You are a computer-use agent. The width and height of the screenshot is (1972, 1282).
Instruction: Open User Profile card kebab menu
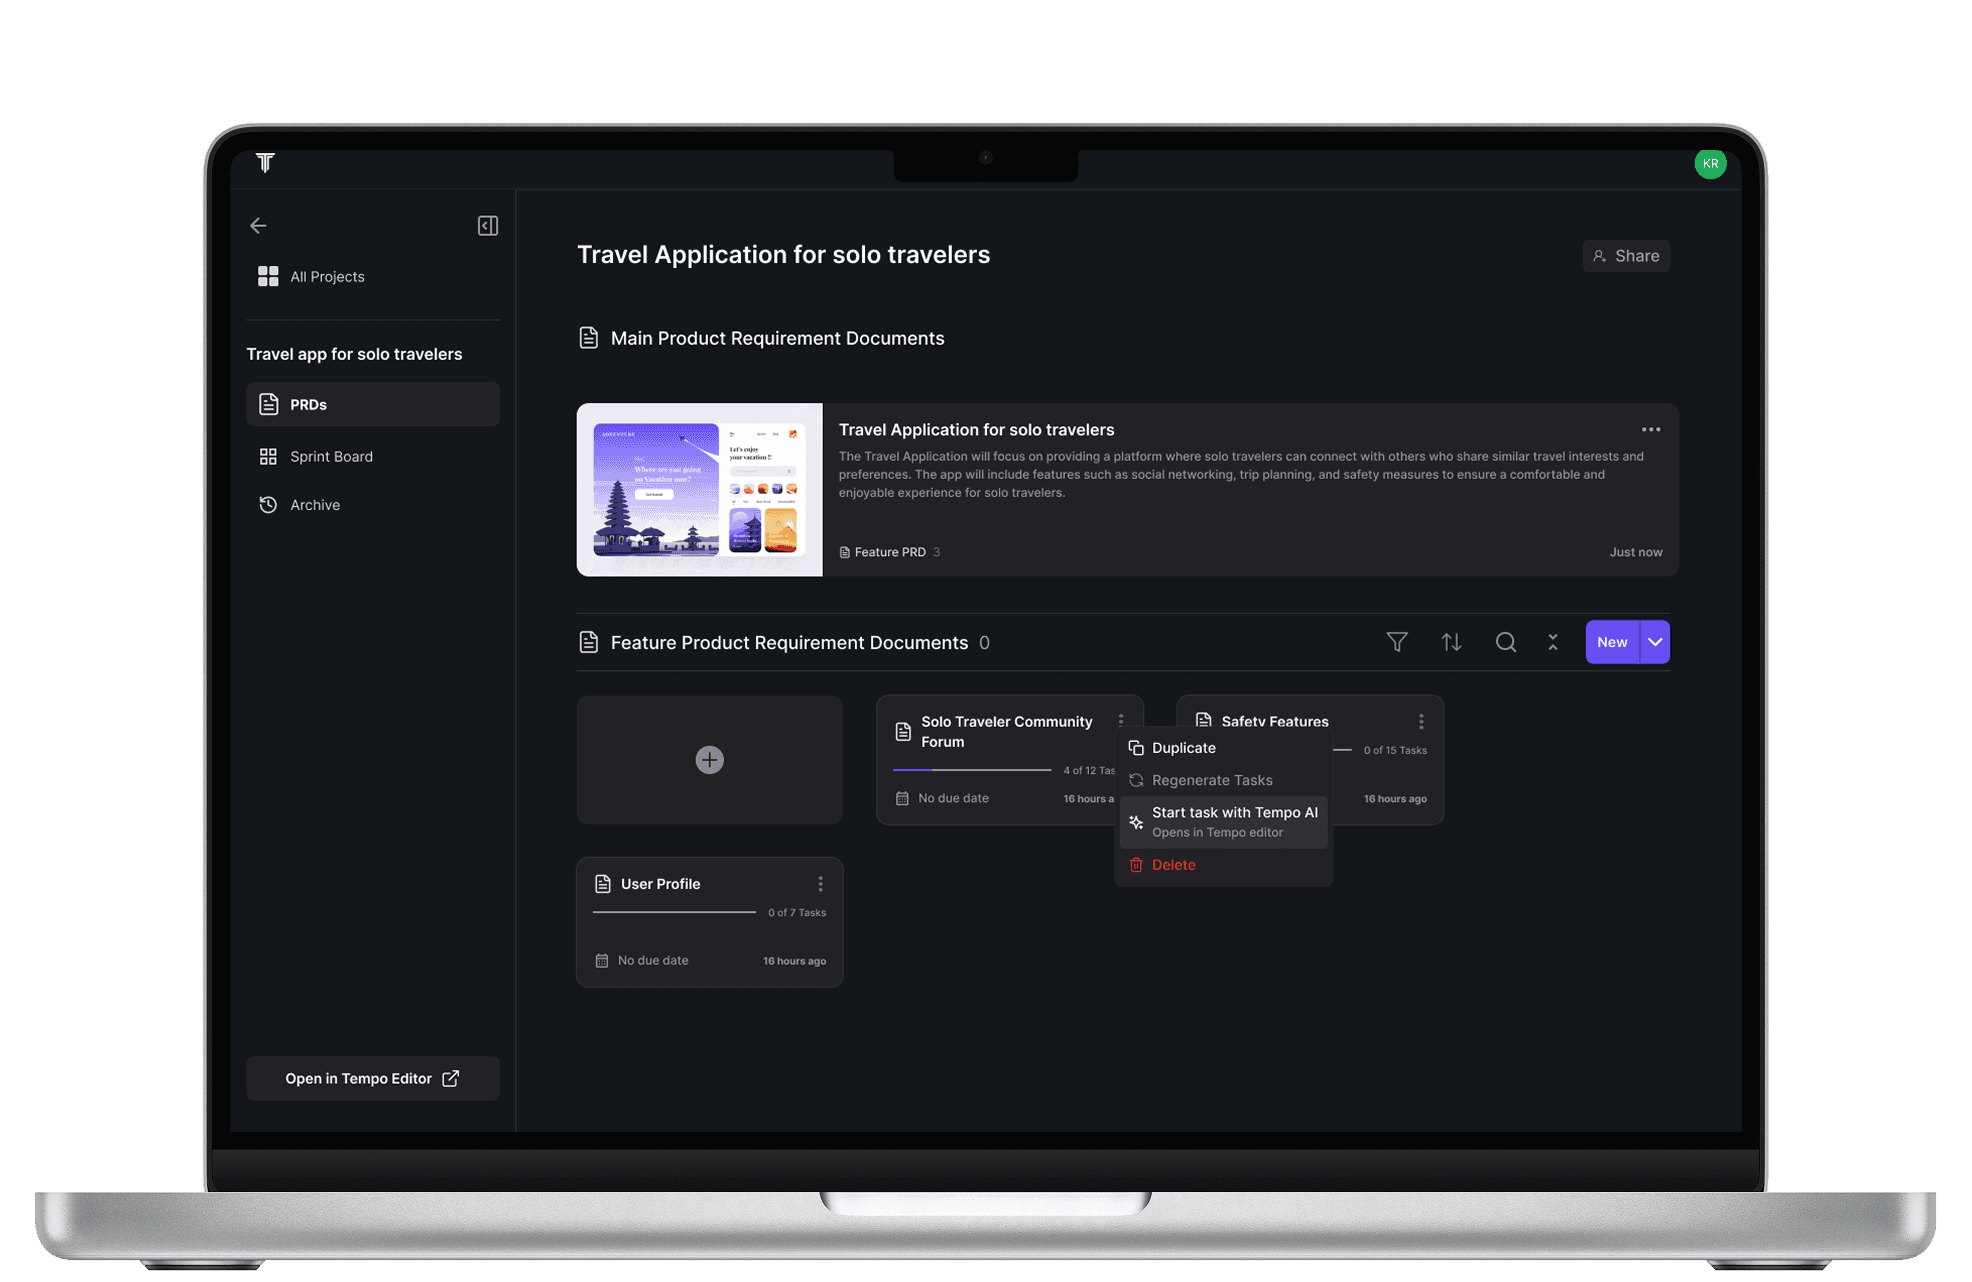(x=820, y=884)
